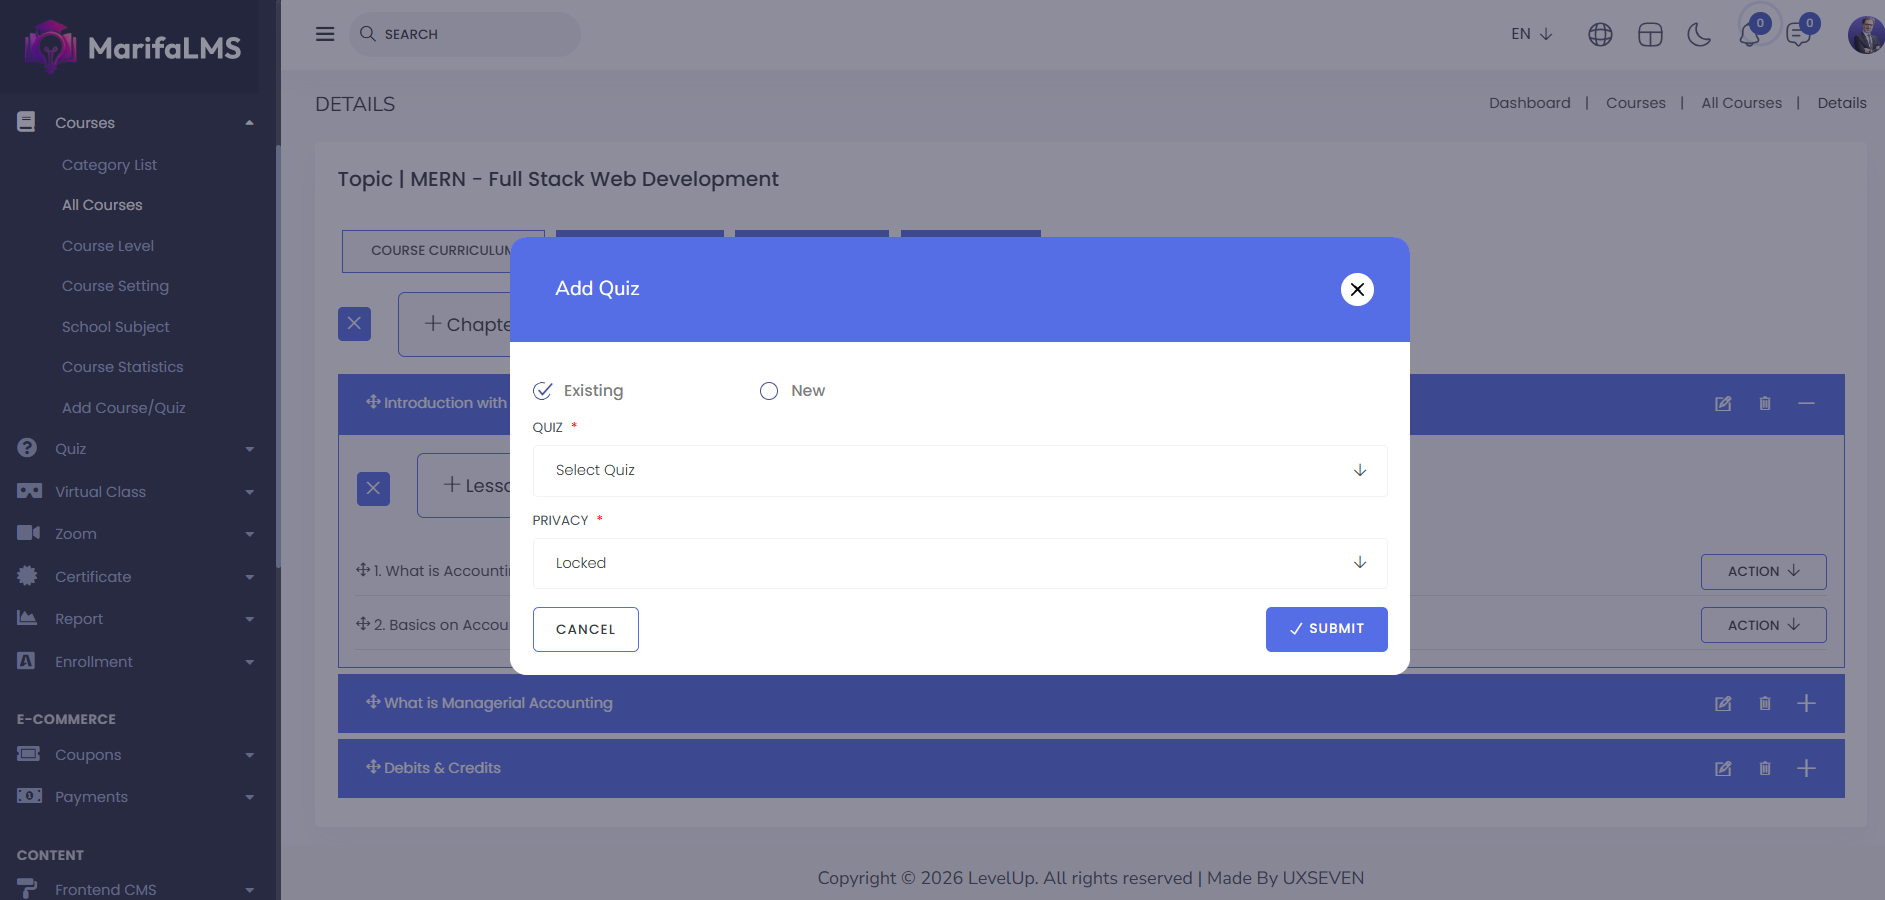Open the Select Quiz dropdown
This screenshot has width=1885, height=900.
pos(959,470)
